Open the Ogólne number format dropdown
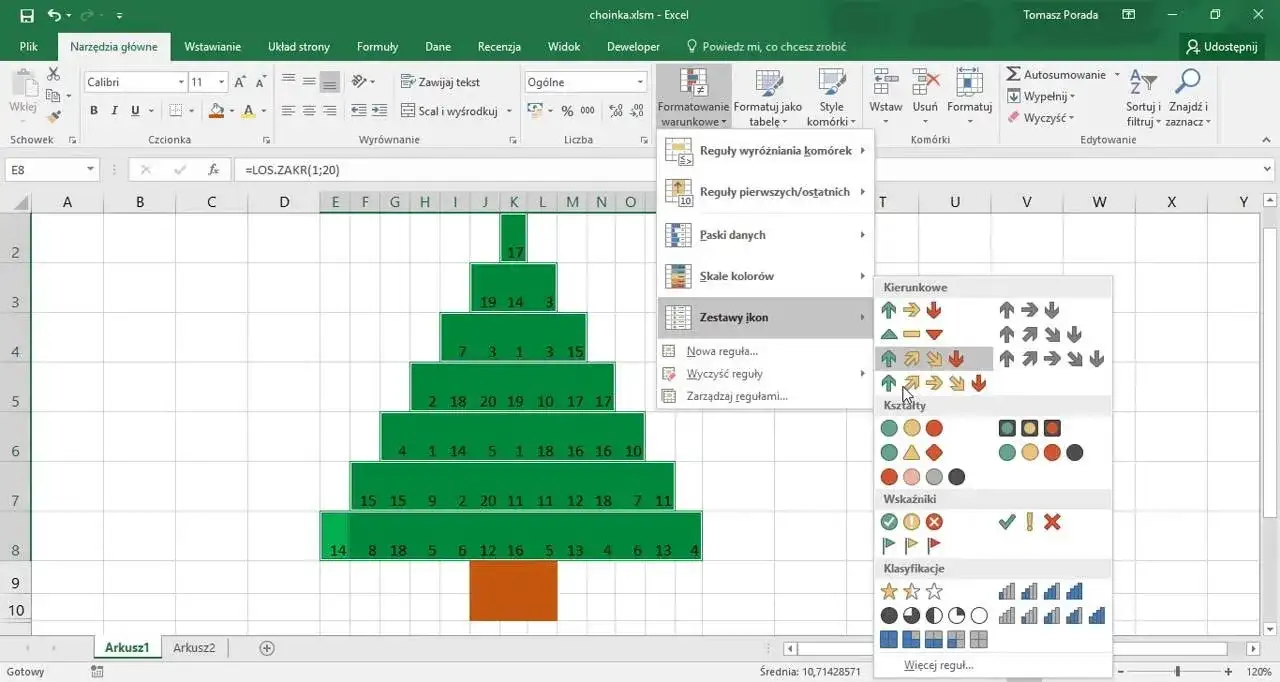Image resolution: width=1280 pixels, height=682 pixels. tap(640, 82)
